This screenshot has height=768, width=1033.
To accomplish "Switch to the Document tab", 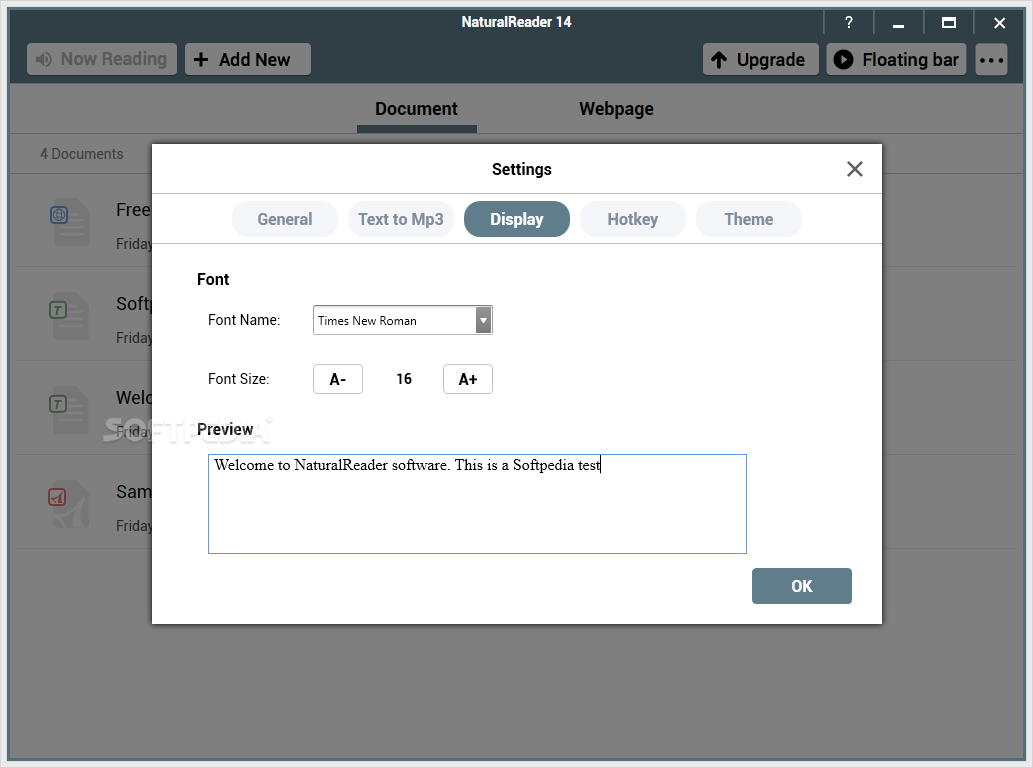I will click(x=416, y=109).
